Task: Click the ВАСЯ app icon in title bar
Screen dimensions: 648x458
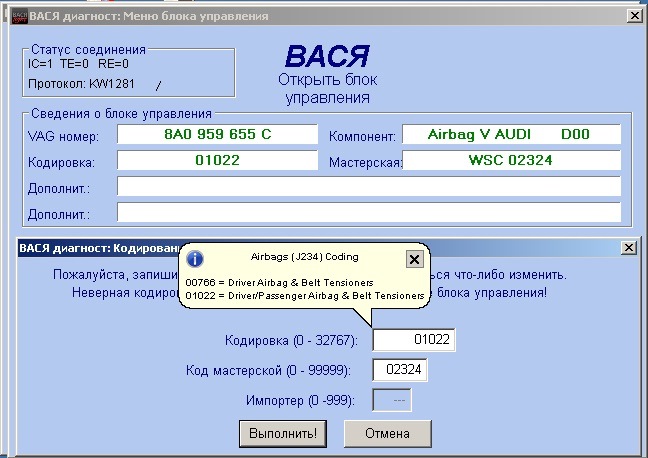Action: tap(19, 16)
